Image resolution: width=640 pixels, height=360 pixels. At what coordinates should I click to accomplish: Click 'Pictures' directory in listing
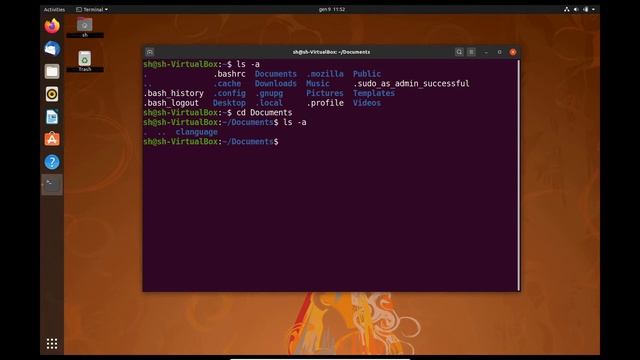325,93
